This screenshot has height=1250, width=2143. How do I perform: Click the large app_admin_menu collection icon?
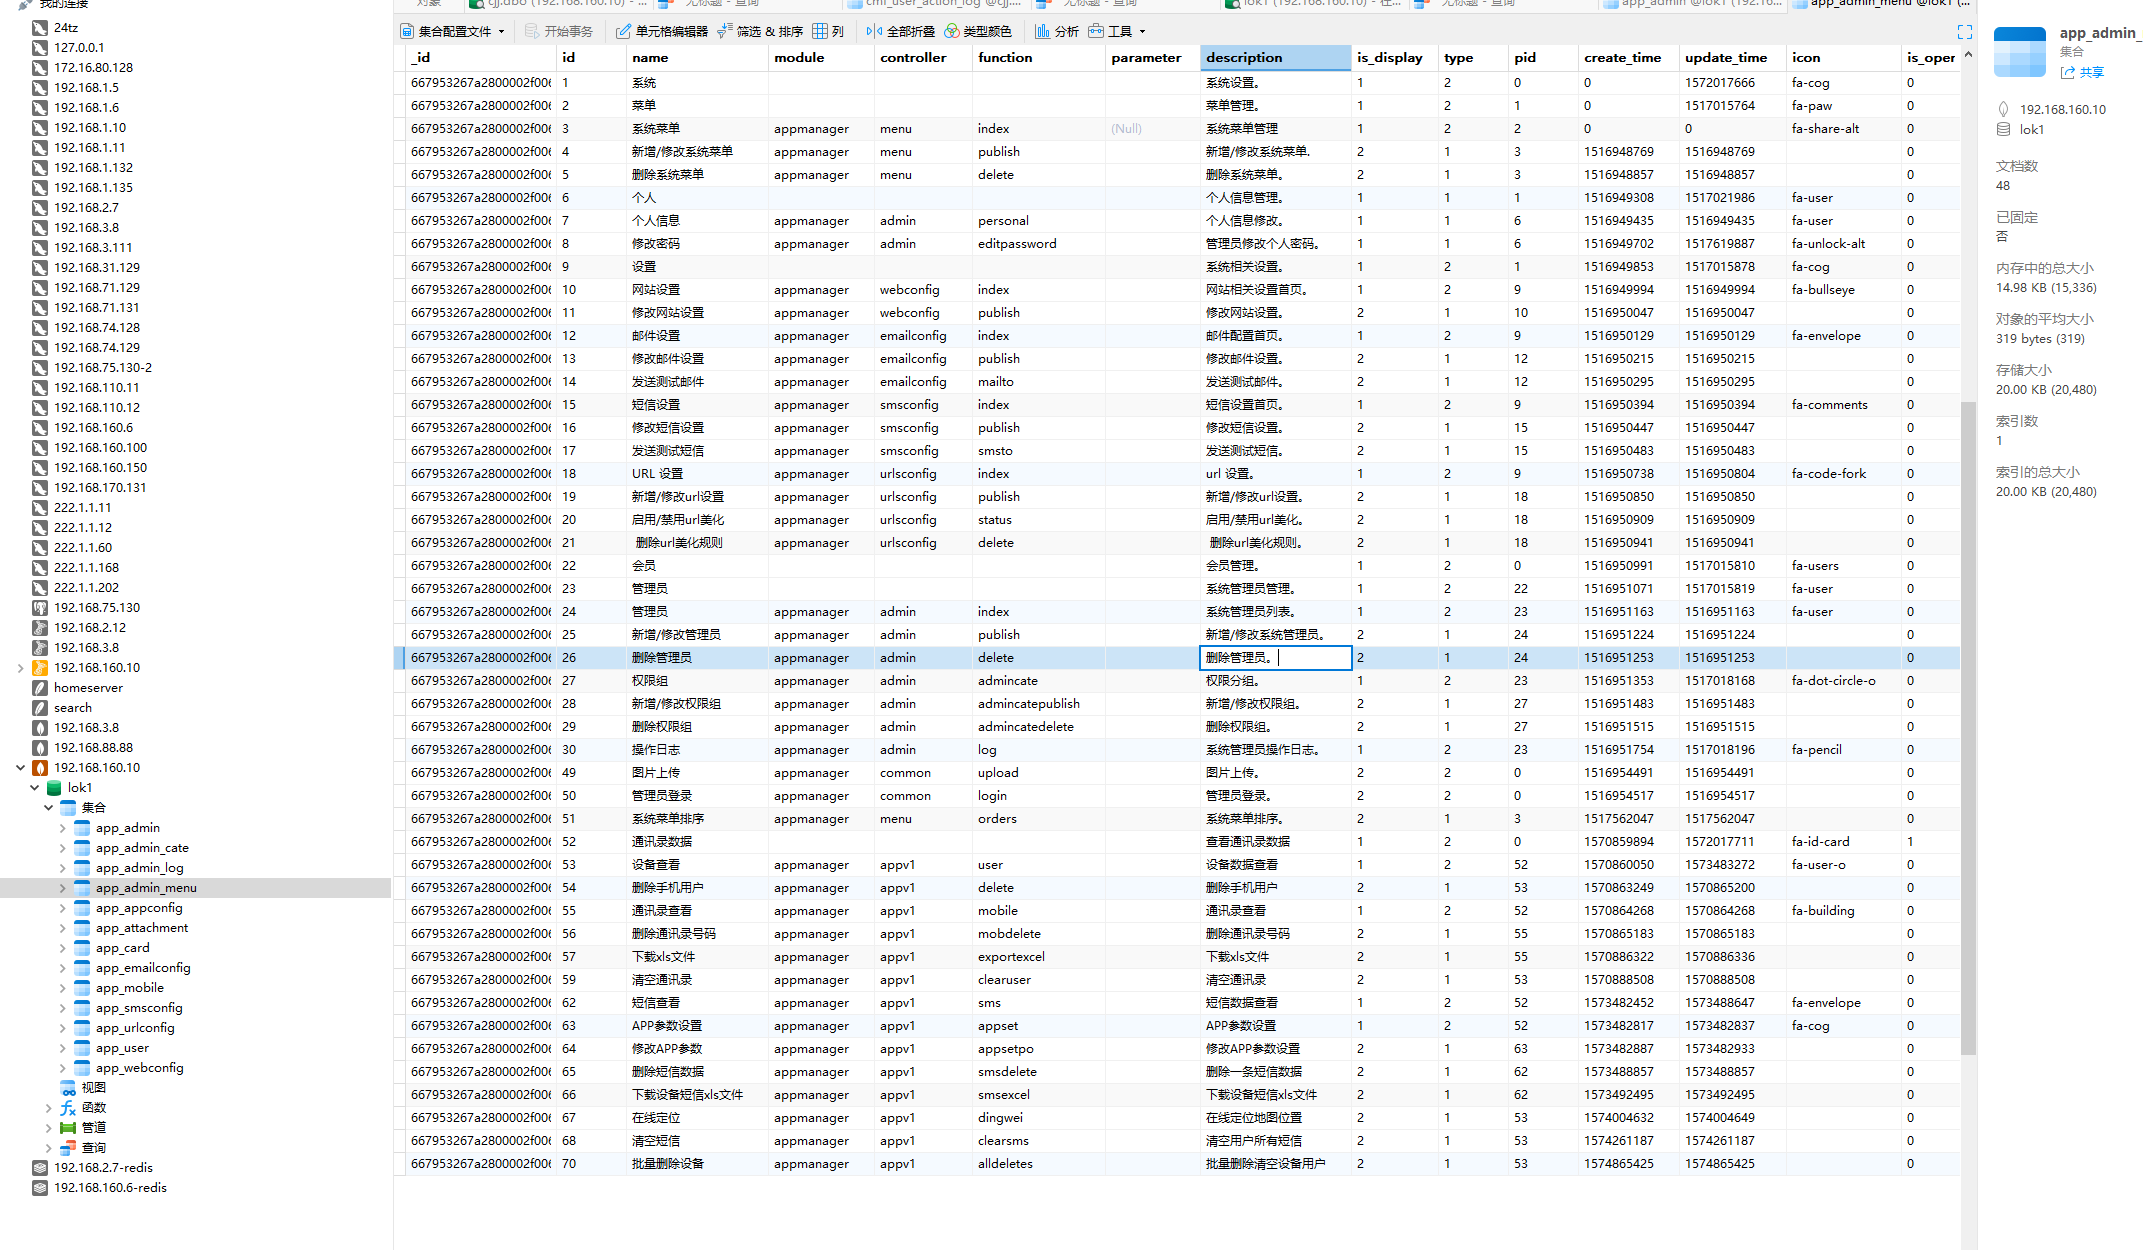pos(2019,51)
